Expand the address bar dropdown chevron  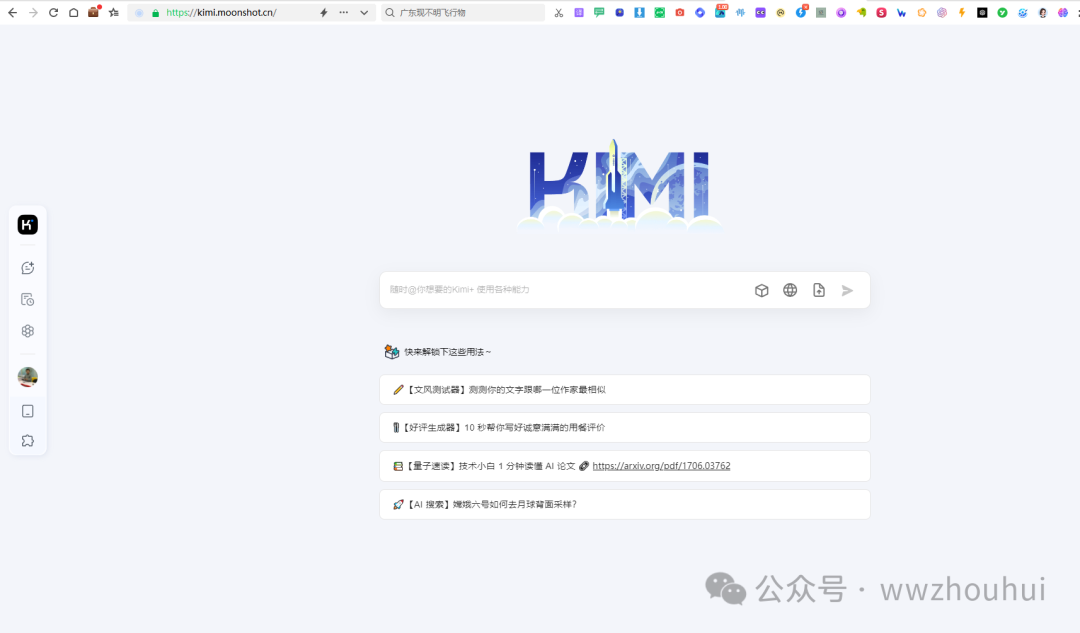point(364,12)
